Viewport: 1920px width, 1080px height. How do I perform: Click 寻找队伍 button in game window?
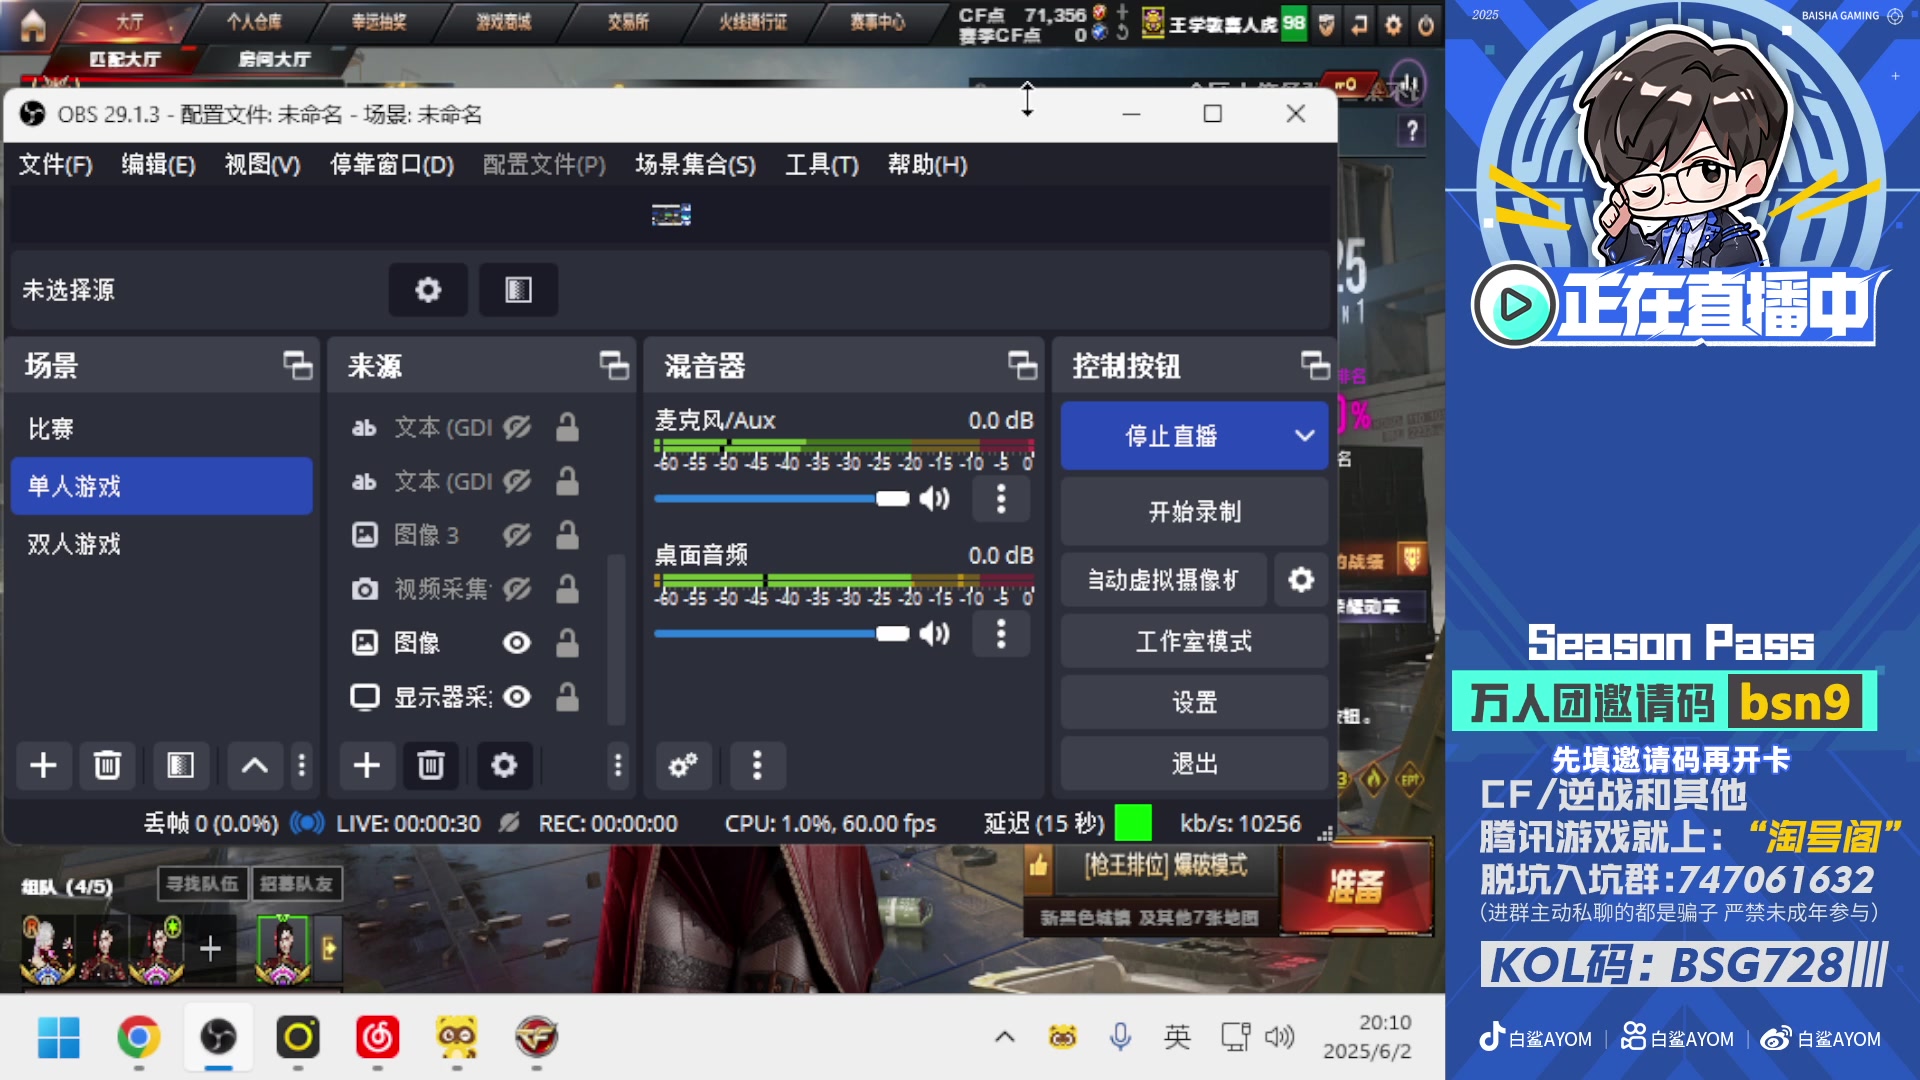coord(202,884)
